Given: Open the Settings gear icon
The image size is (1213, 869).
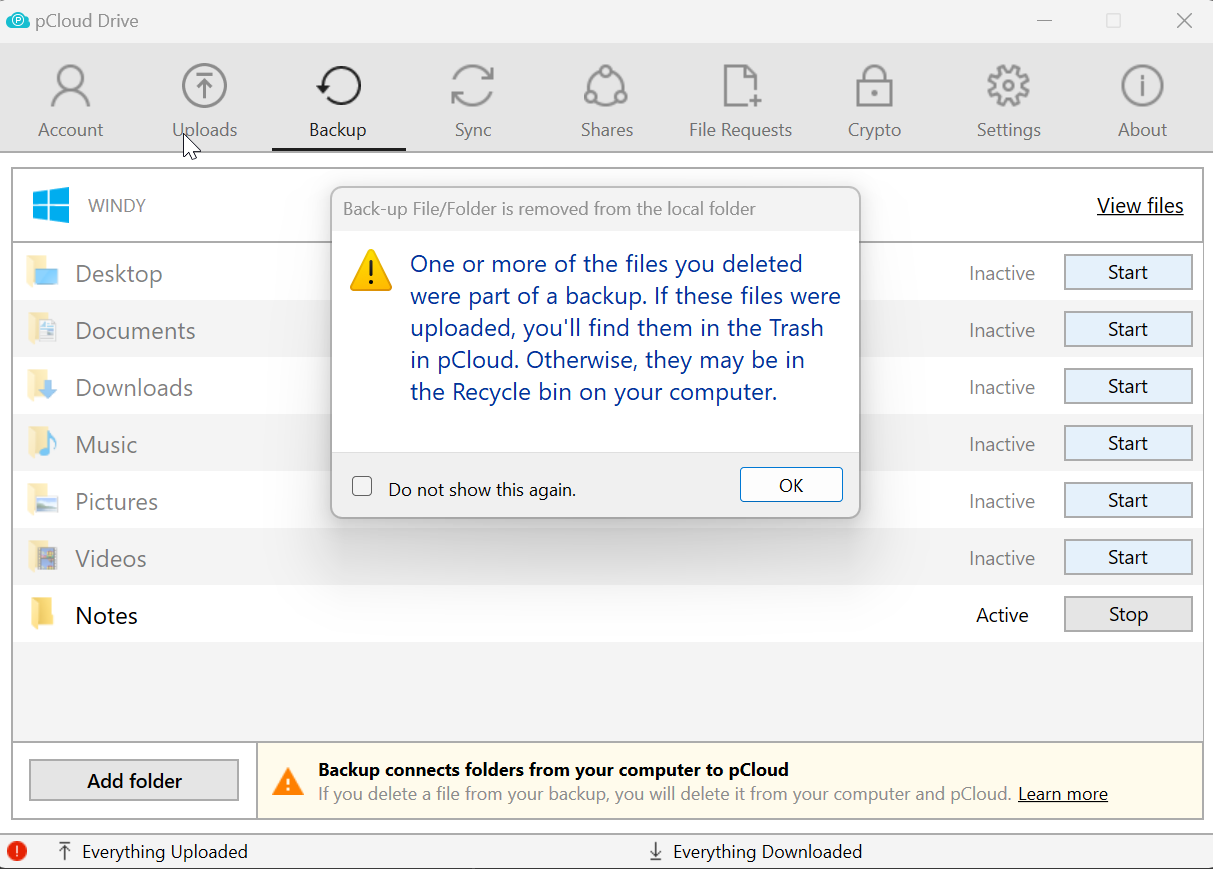Looking at the screenshot, I should click(x=1008, y=87).
